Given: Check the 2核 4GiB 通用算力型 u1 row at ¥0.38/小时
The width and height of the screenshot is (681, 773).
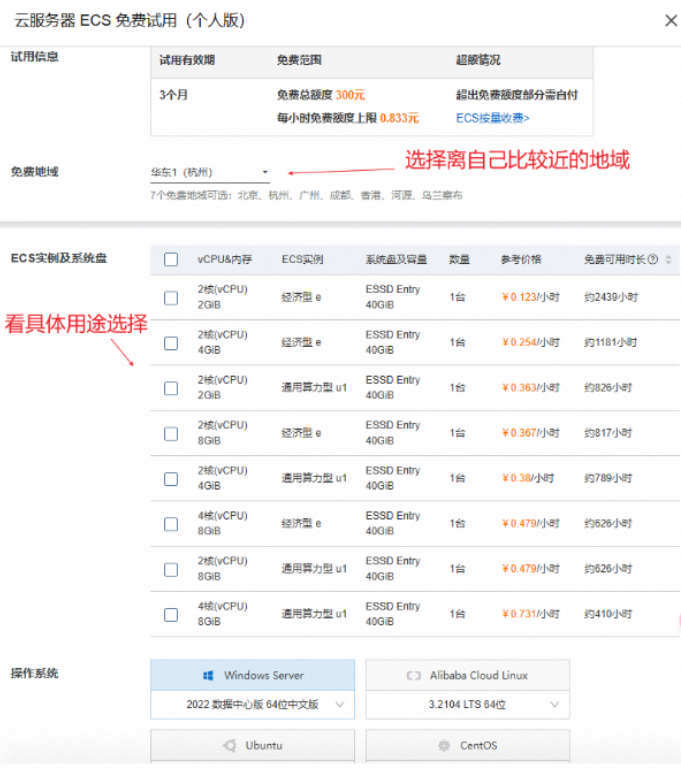Looking at the screenshot, I should pos(171,479).
